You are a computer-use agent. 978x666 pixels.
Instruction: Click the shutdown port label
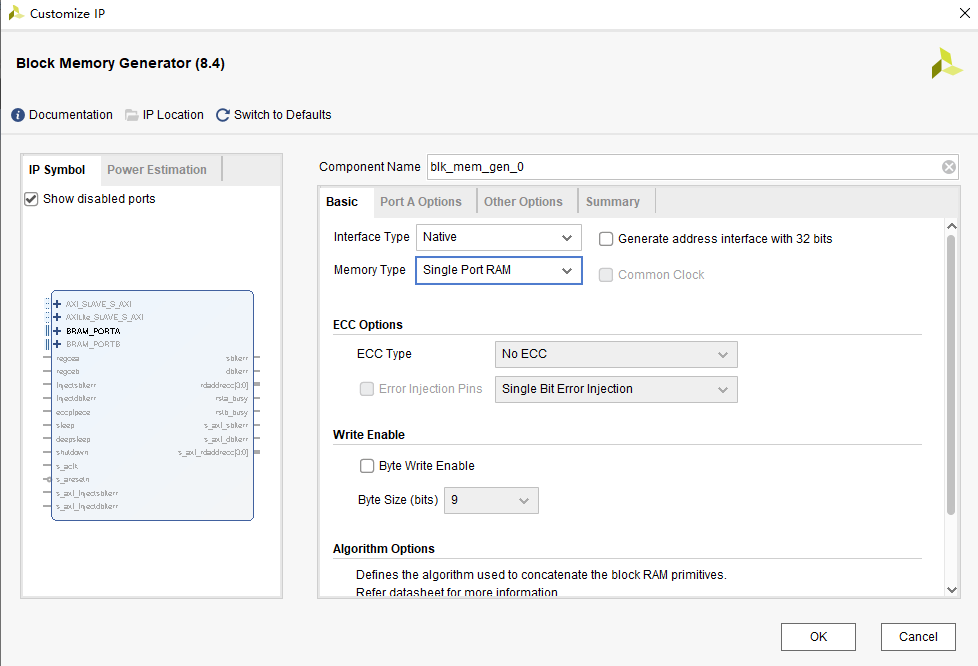click(x=72, y=452)
